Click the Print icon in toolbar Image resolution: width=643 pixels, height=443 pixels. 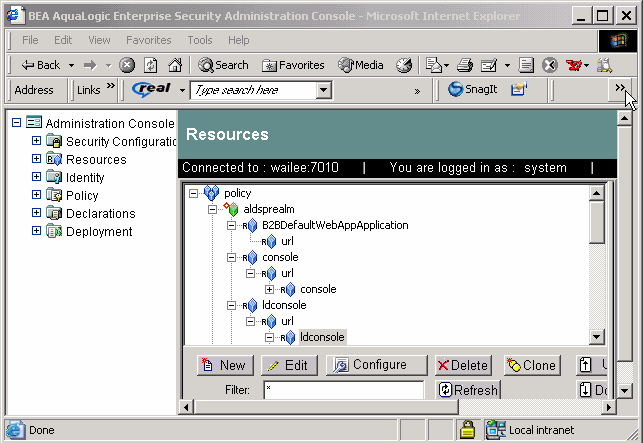tap(465, 65)
